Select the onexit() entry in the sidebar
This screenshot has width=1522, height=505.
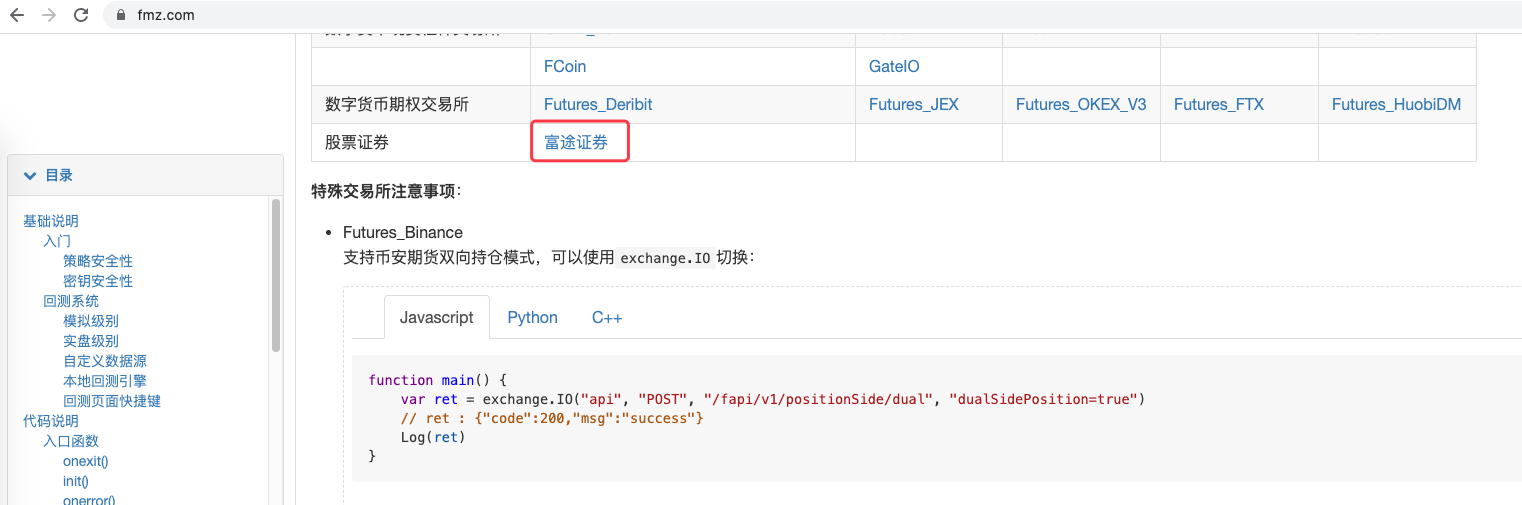click(x=85, y=461)
